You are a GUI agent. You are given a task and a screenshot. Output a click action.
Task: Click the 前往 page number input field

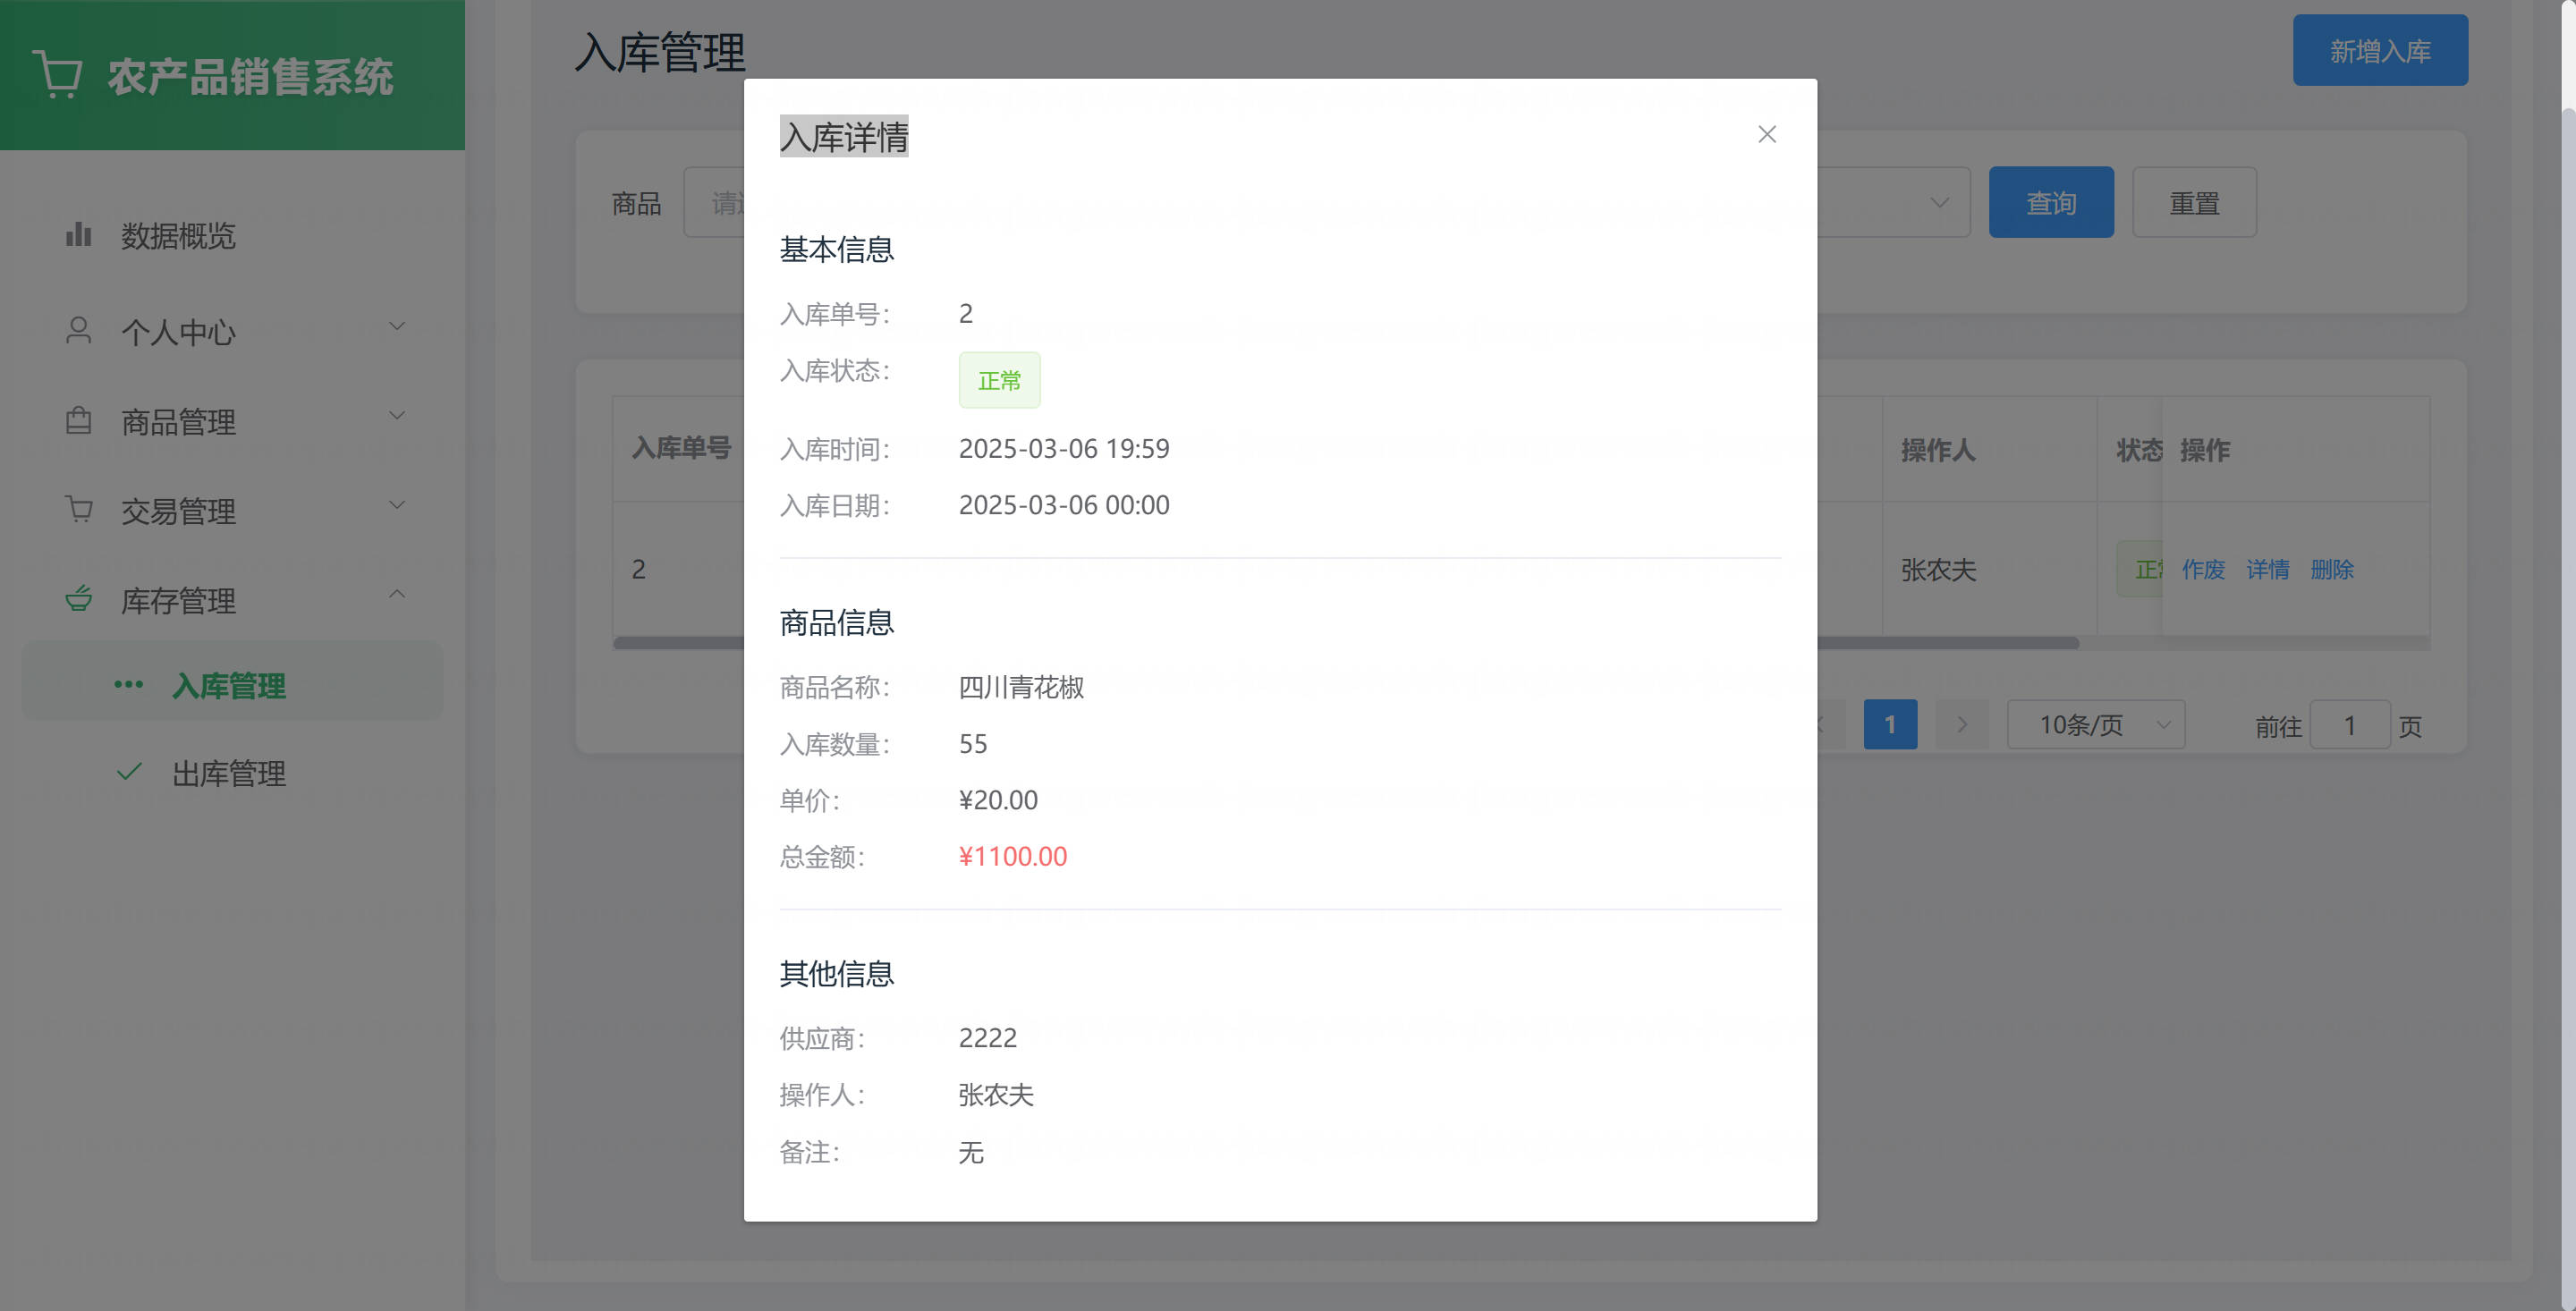coord(2350,725)
